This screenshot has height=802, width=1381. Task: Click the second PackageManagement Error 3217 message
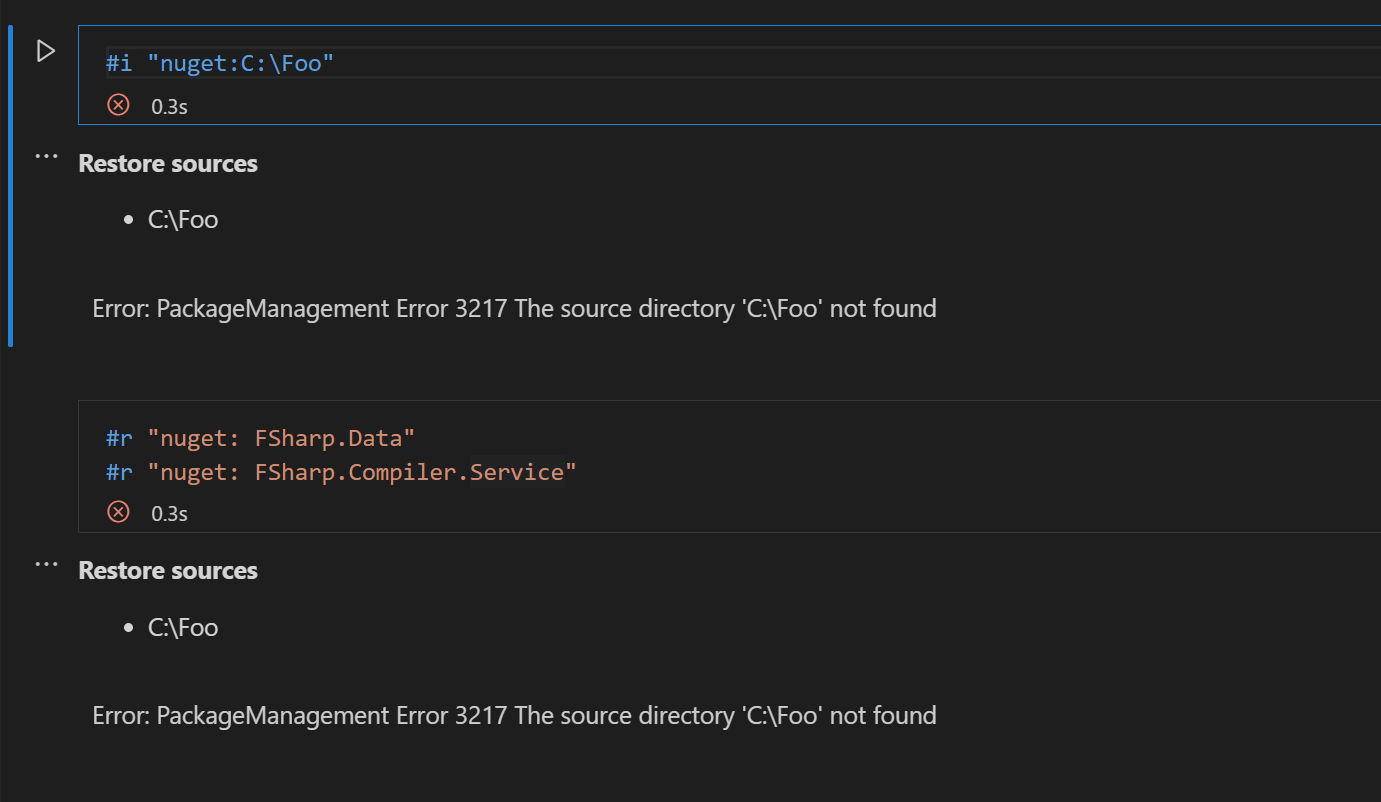(x=514, y=715)
